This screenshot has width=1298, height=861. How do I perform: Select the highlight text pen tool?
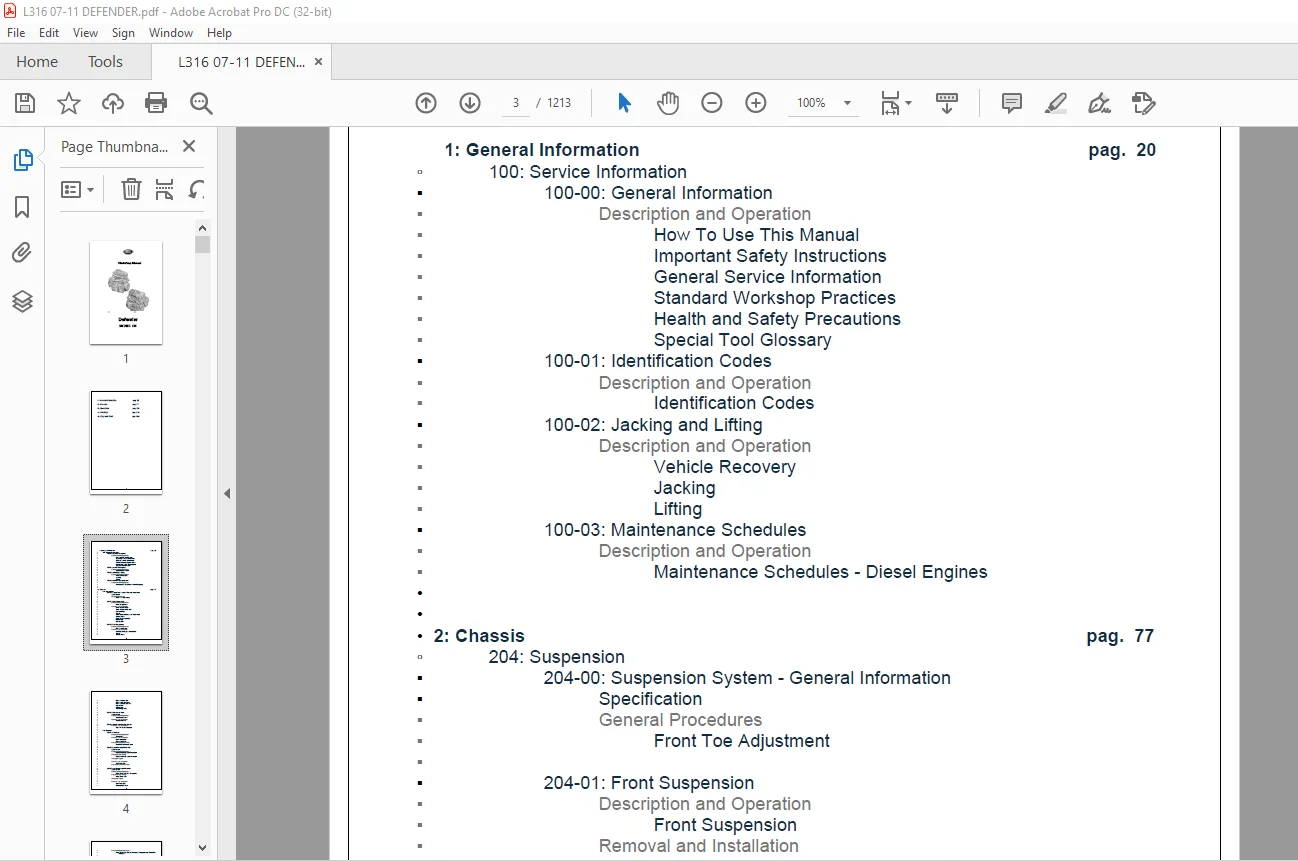(x=1055, y=103)
